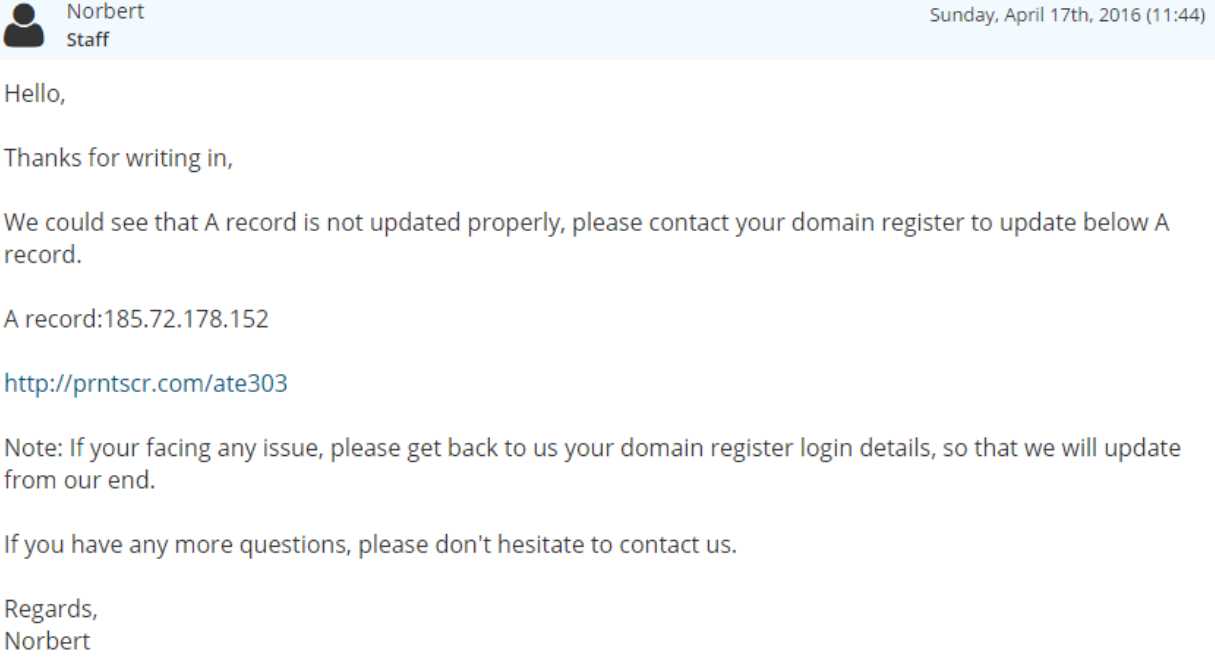Open the prntscr.com/ate303 screenshot link

click(146, 383)
